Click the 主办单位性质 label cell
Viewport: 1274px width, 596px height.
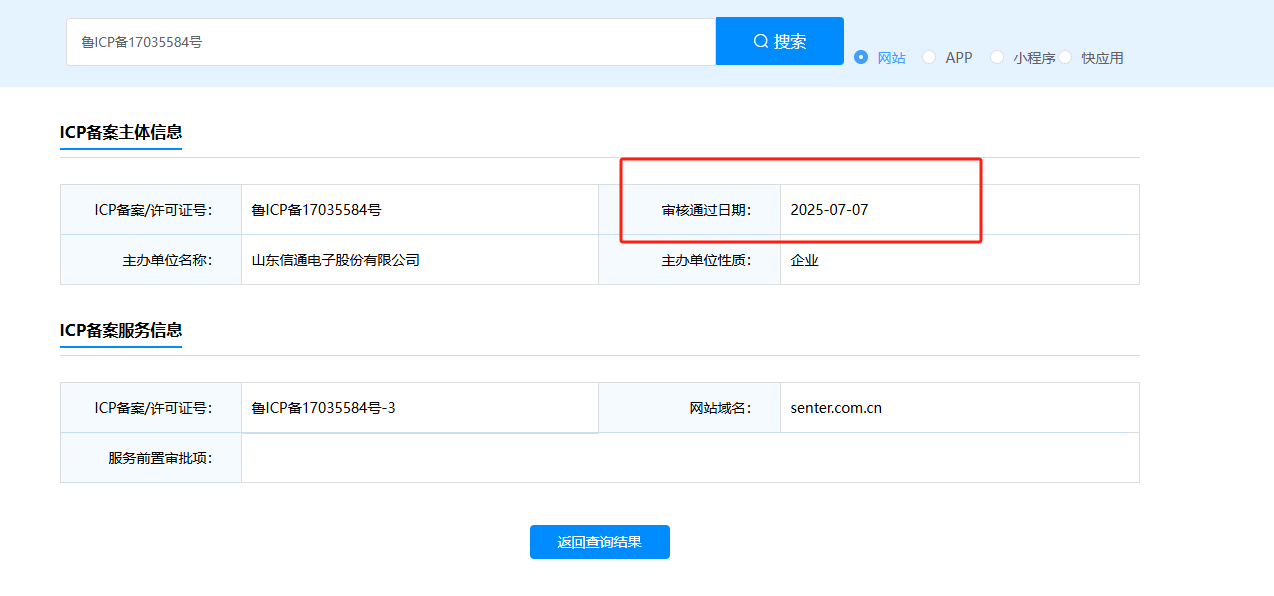(x=690, y=260)
